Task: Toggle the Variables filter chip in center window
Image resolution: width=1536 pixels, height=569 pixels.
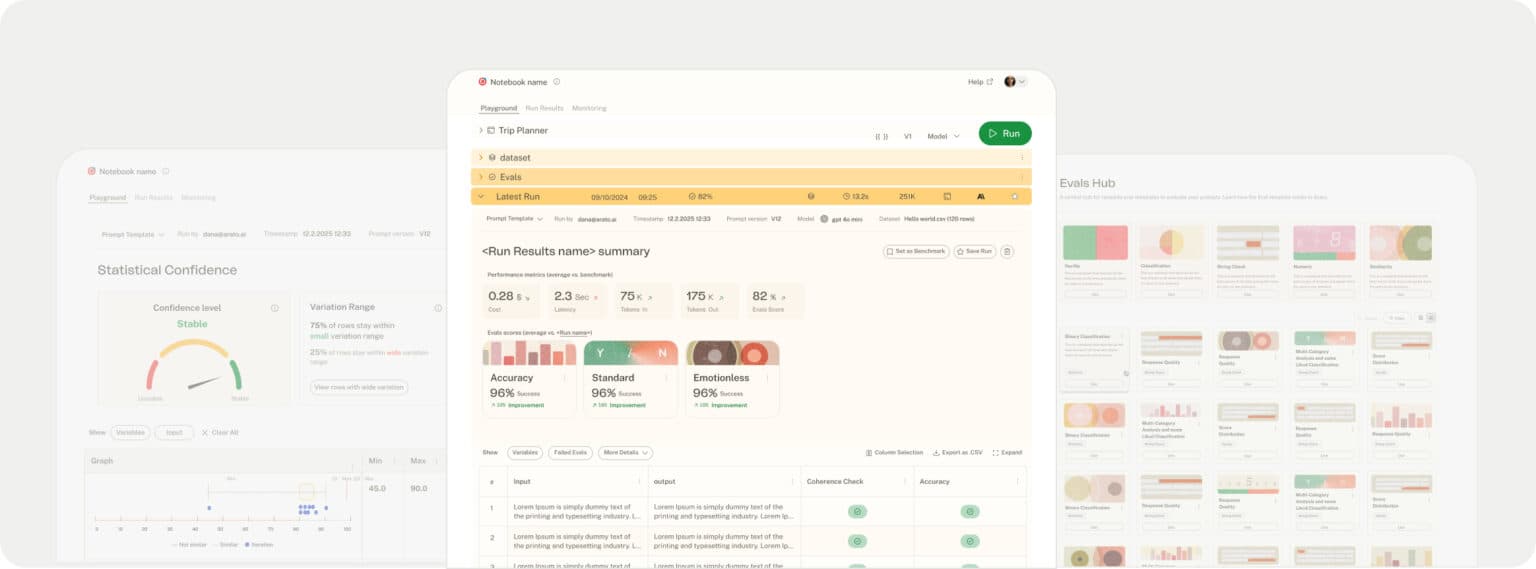Action: (525, 453)
